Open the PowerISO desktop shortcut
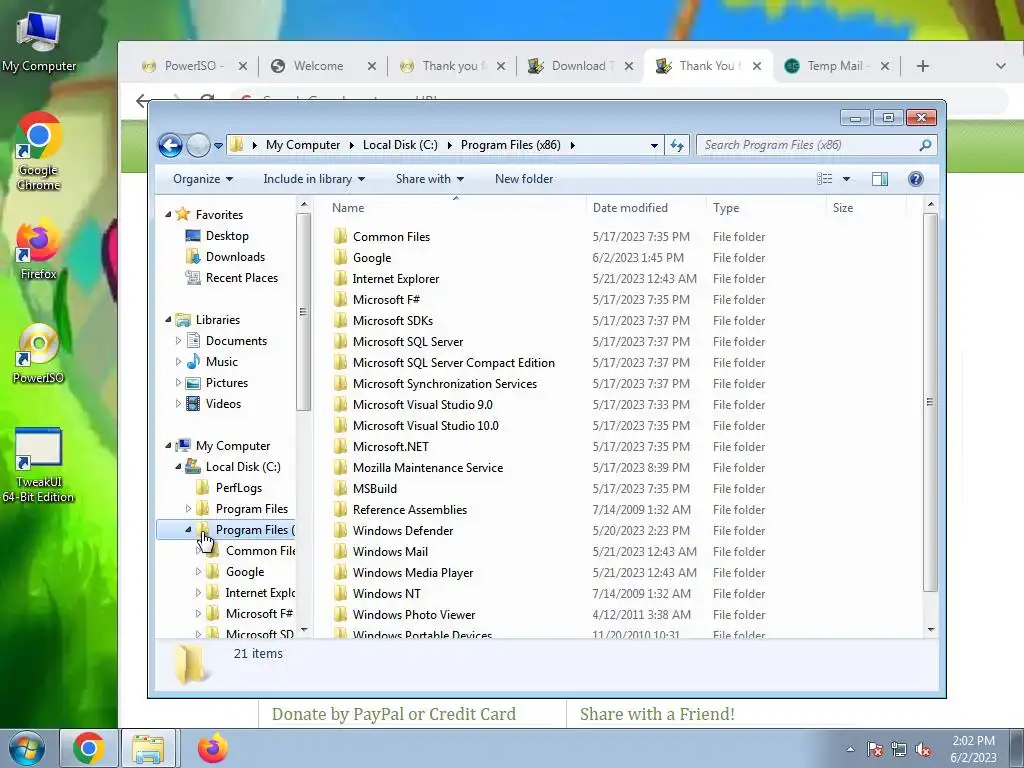This screenshot has width=1024, height=768. pyautogui.click(x=39, y=354)
